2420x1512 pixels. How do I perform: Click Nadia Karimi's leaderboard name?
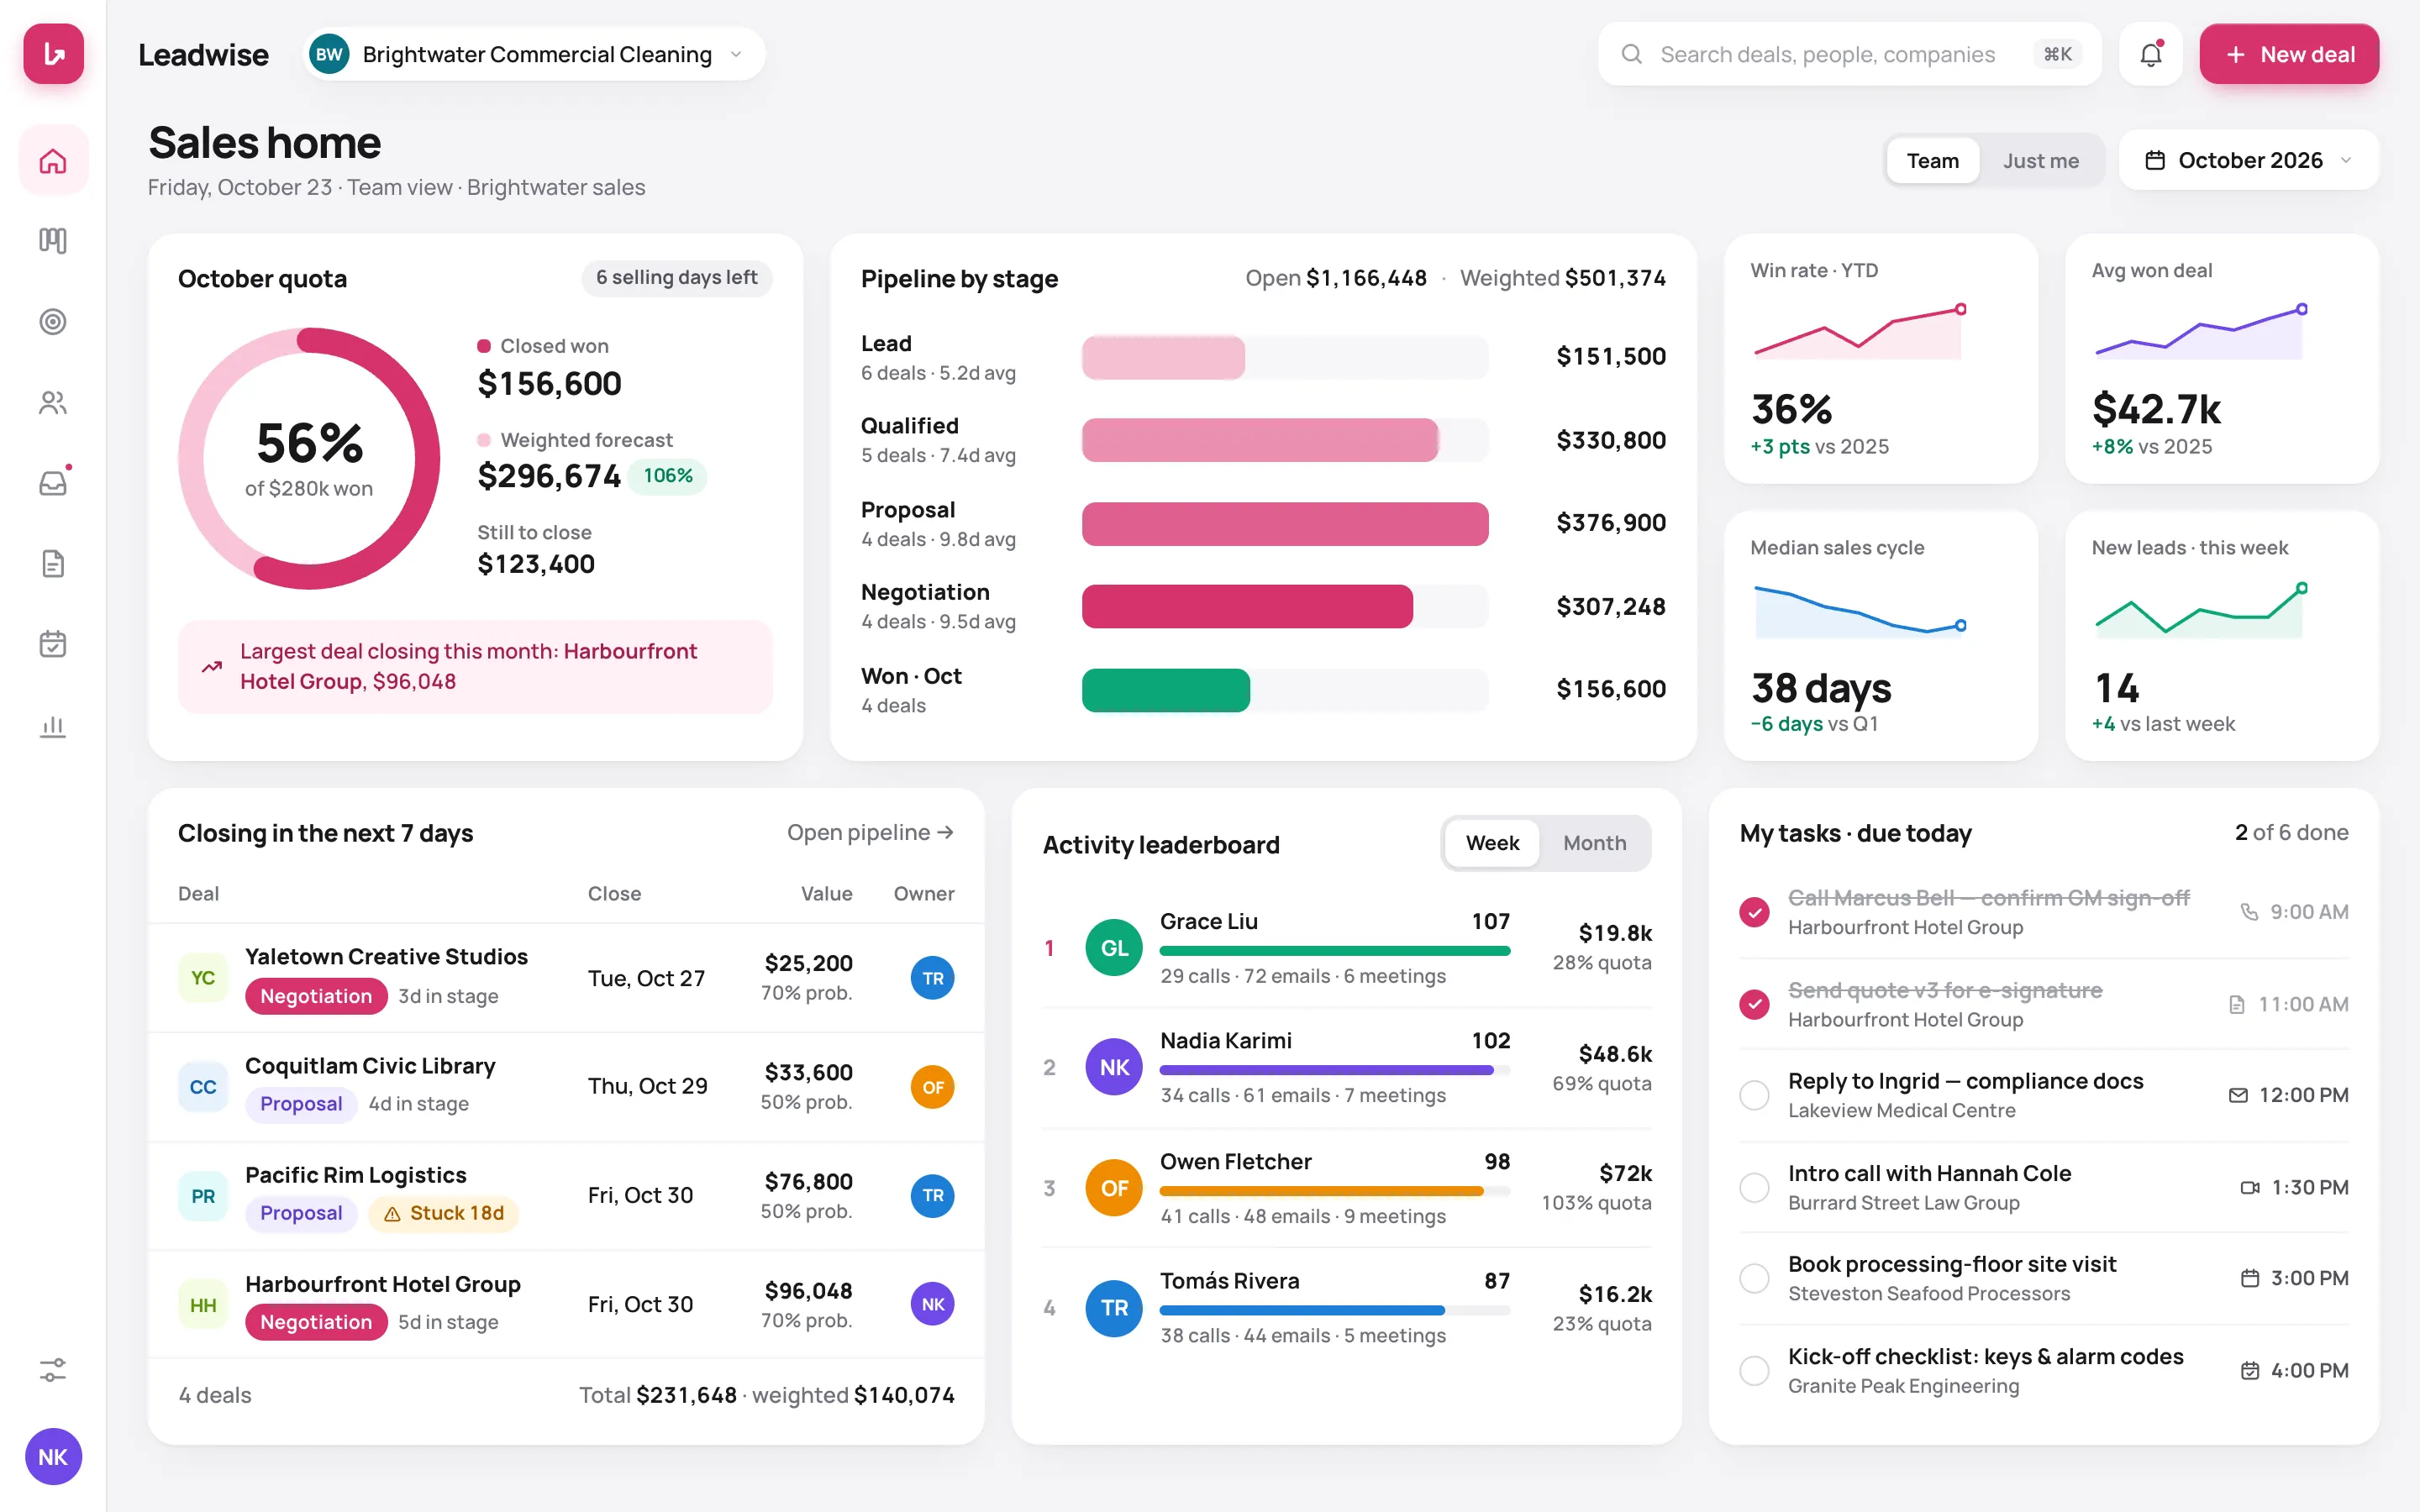click(1226, 1041)
